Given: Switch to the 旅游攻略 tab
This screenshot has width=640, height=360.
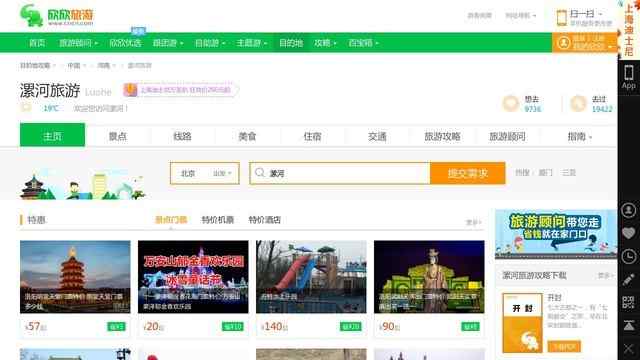Looking at the screenshot, I should [x=442, y=136].
